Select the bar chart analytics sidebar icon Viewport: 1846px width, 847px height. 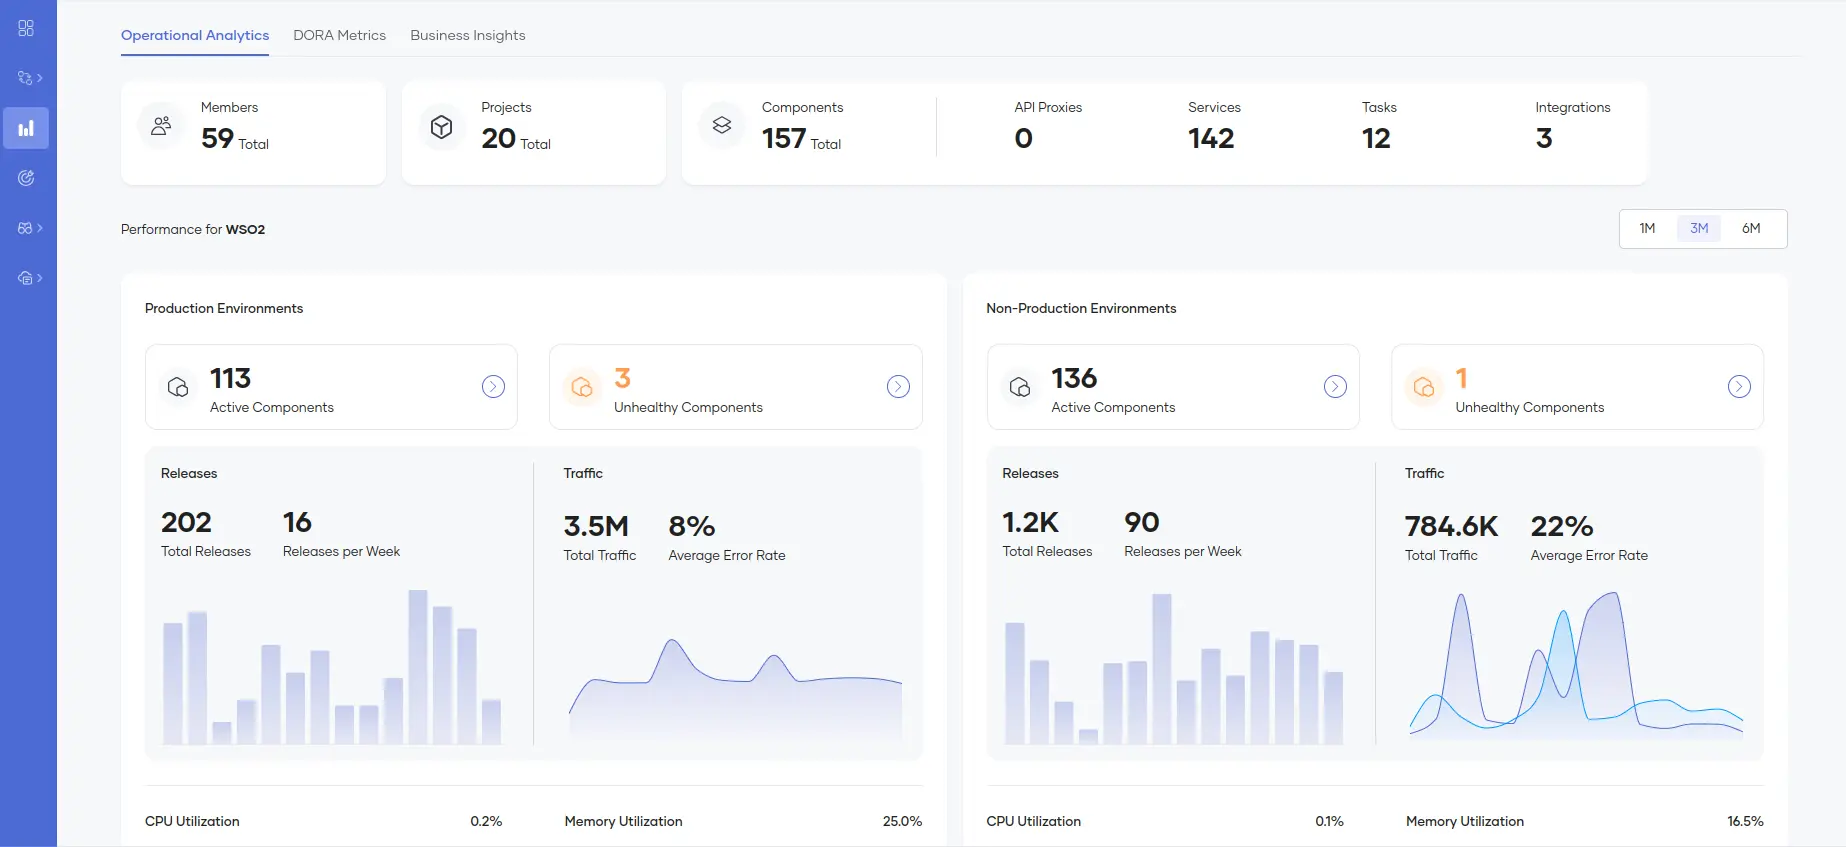point(26,128)
